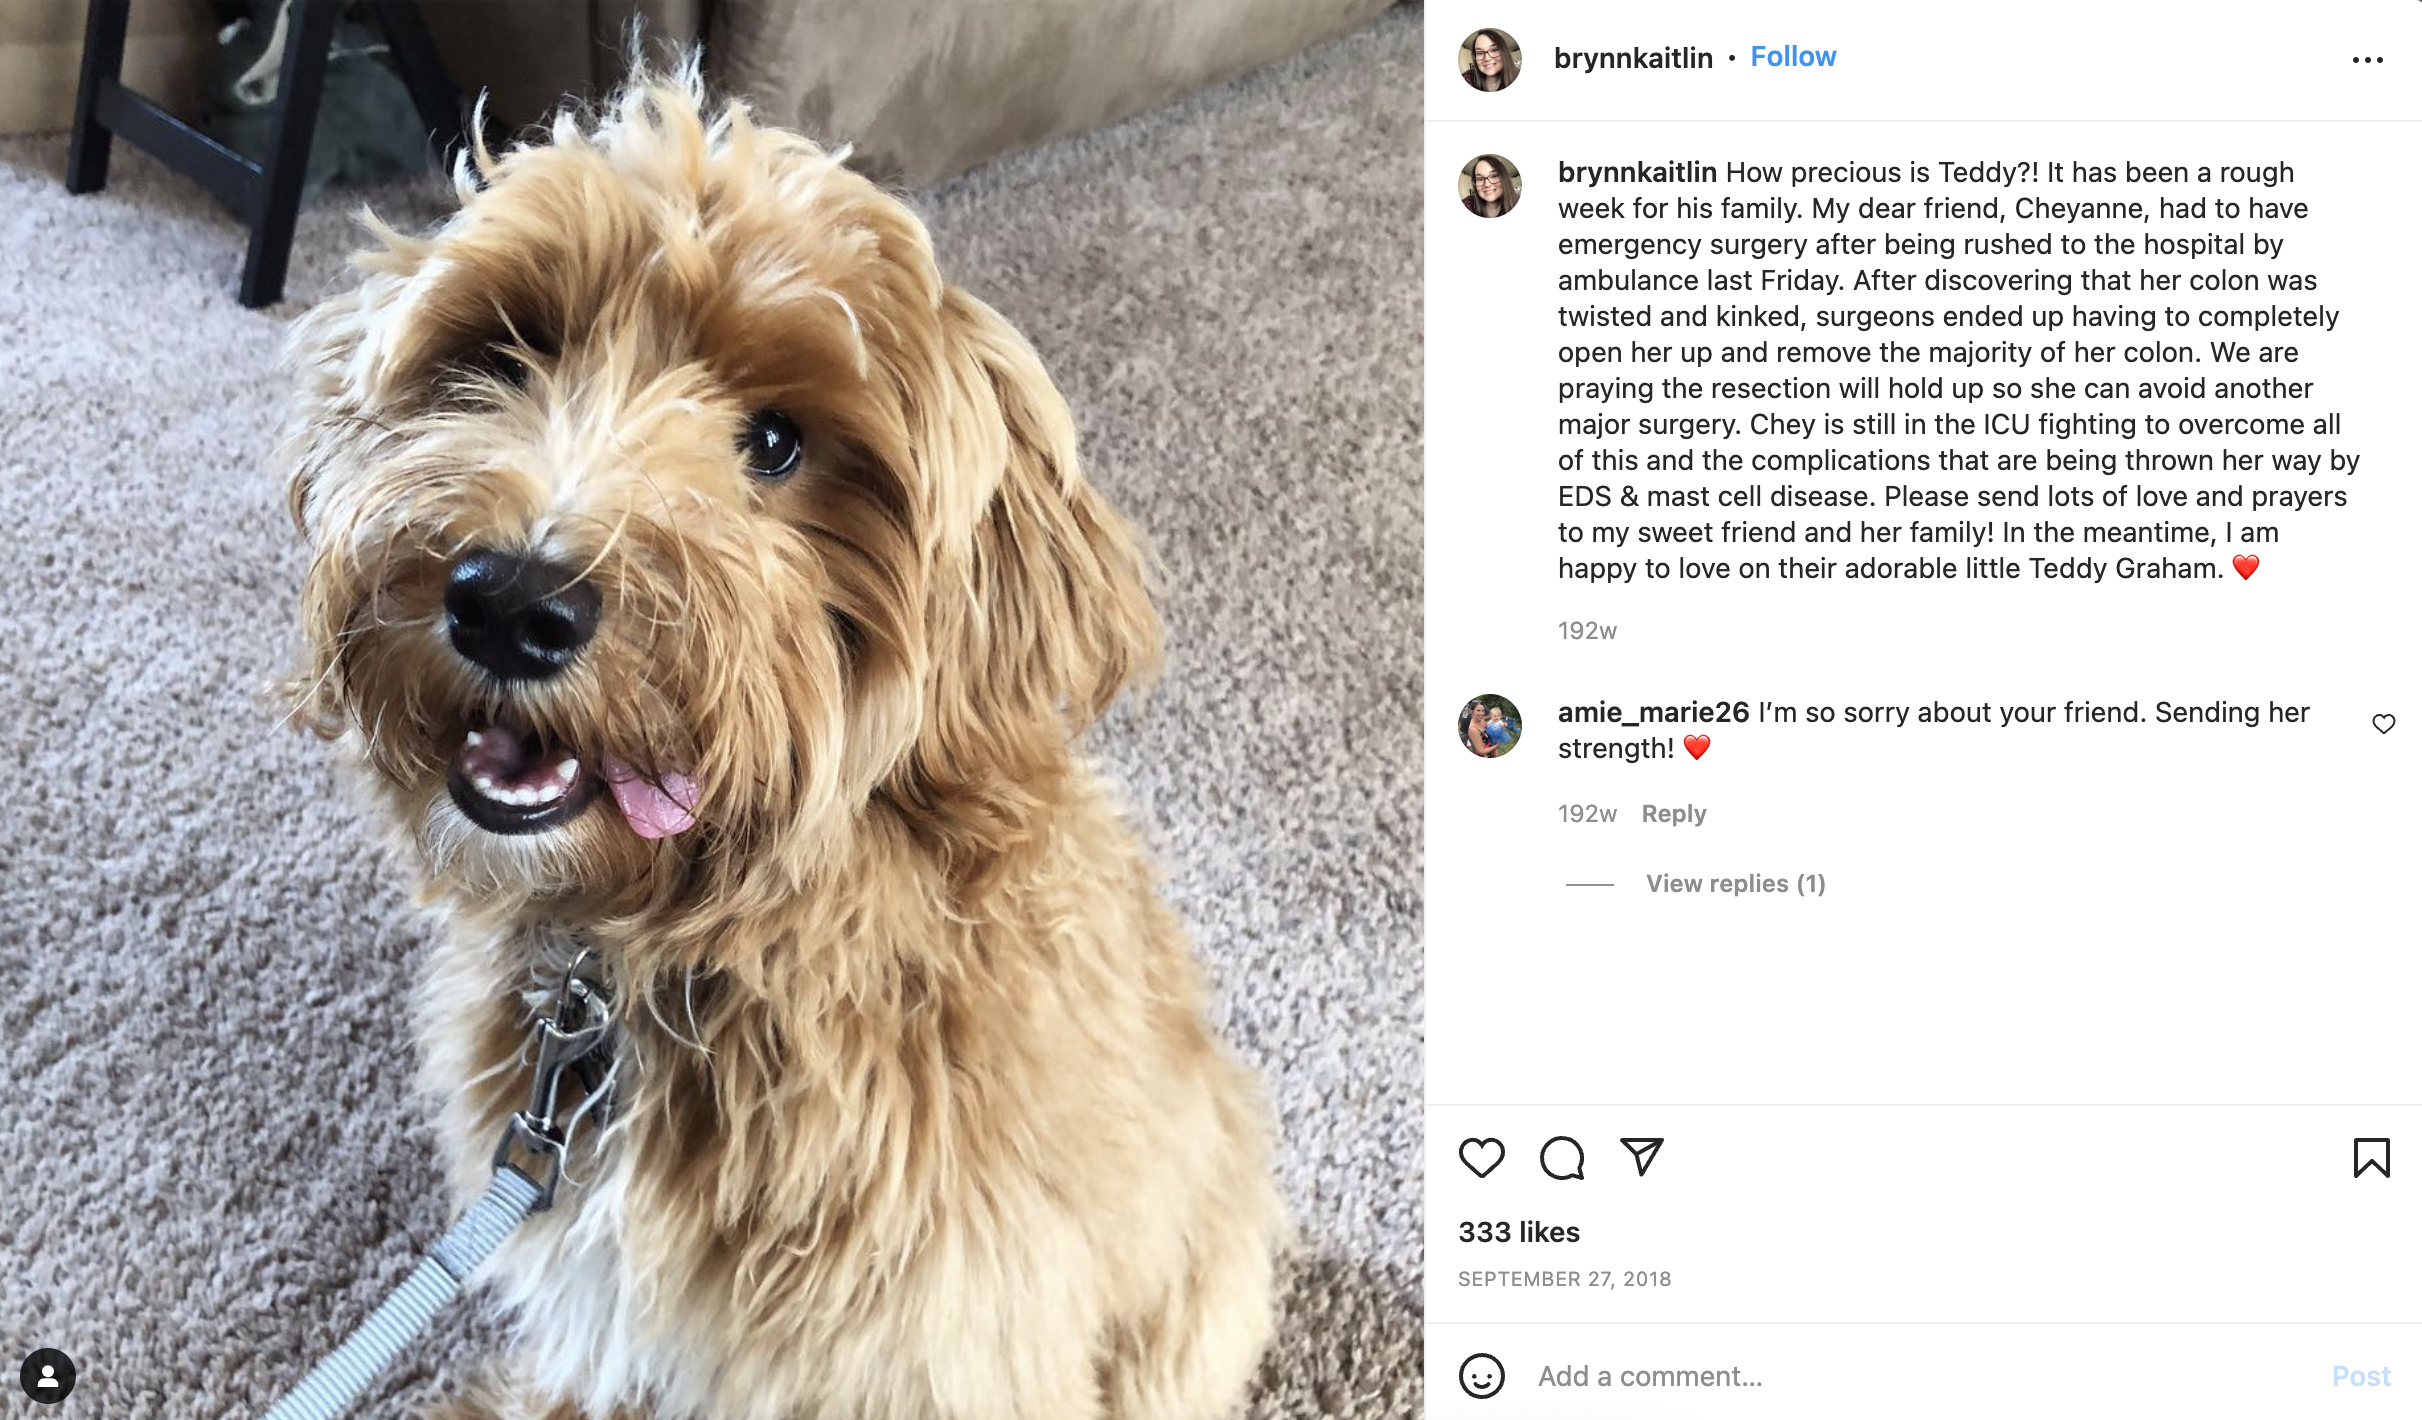Viewport: 2422px width, 1420px height.
Task: Open the comment speech bubble icon
Action: [1562, 1158]
